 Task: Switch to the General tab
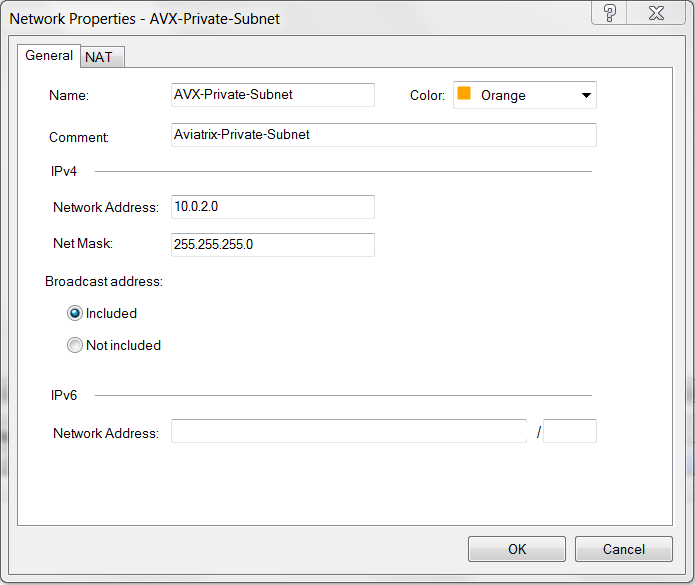[49, 56]
